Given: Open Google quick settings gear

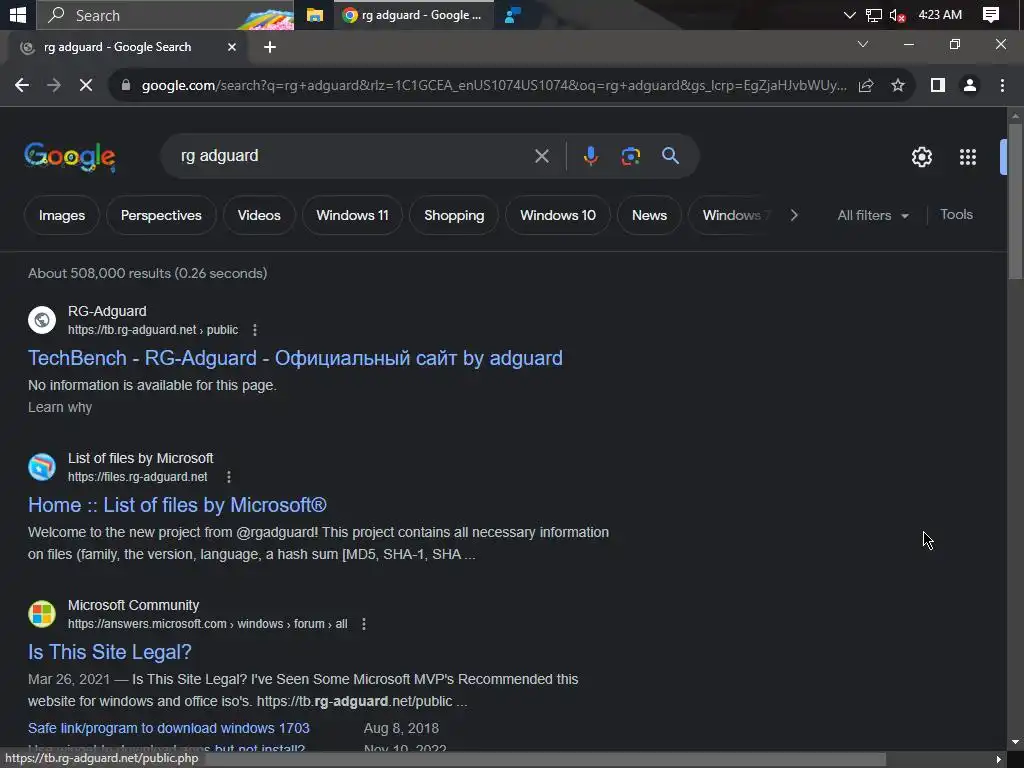Looking at the screenshot, I should coord(921,157).
